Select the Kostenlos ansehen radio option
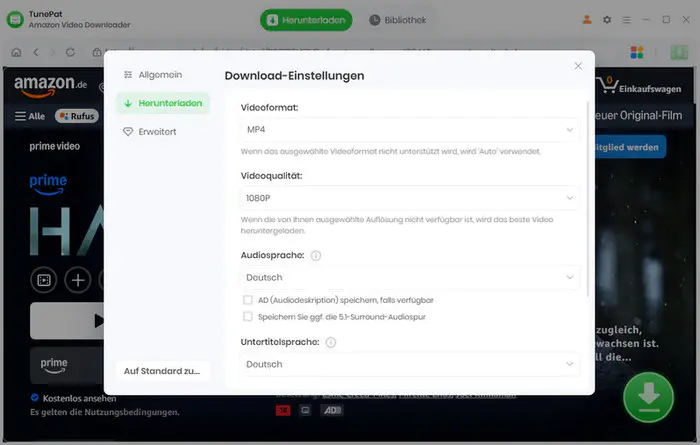 [34, 397]
